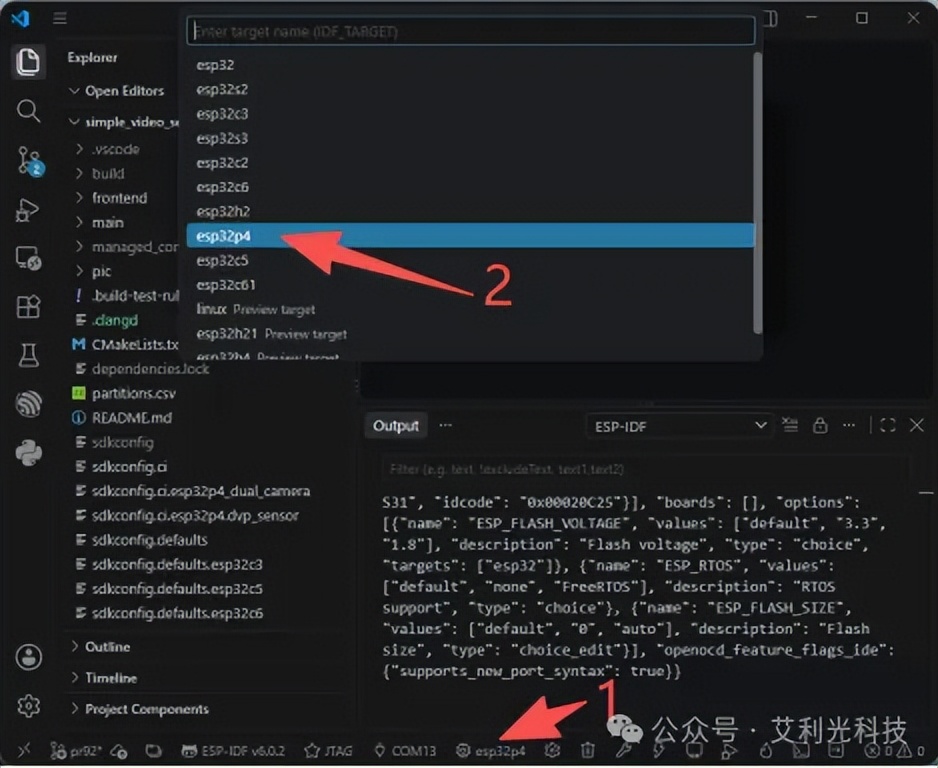Open sdkconfig.defaults.esp32c6 file
The width and height of the screenshot is (938, 768).
169,613
